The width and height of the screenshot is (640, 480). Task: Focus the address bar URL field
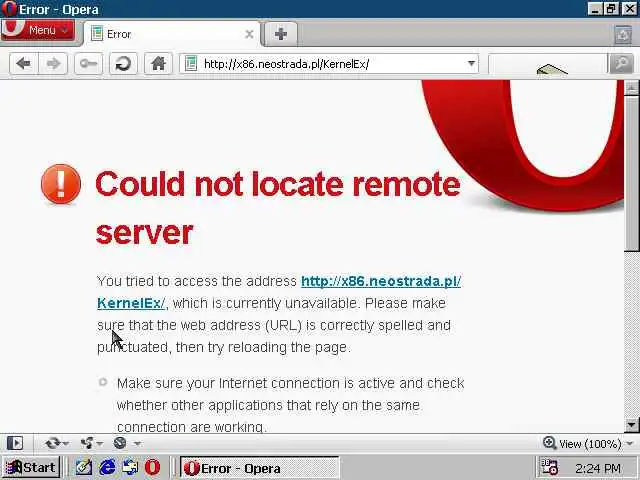[331, 64]
